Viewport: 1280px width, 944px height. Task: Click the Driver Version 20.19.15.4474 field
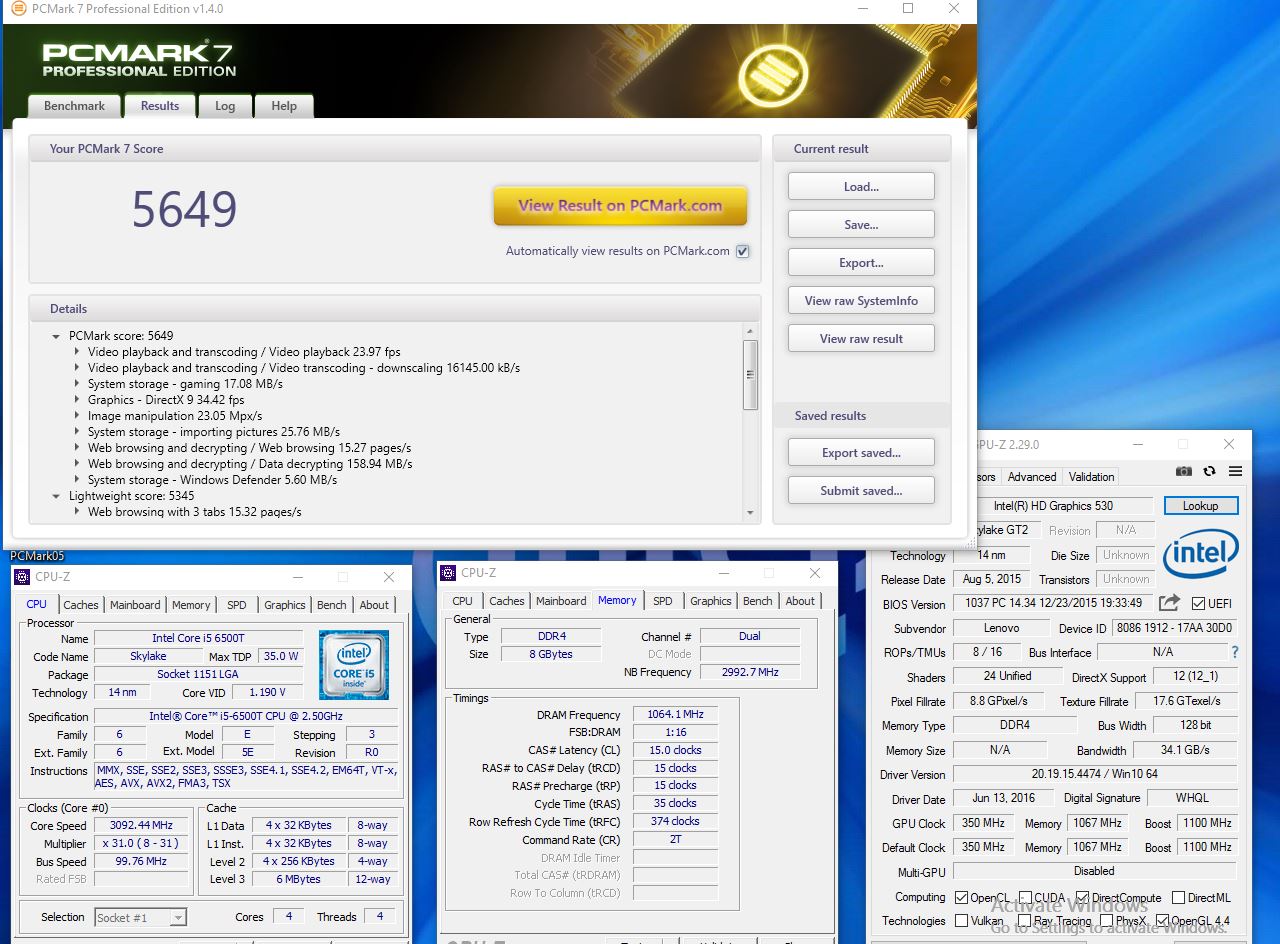(1094, 774)
